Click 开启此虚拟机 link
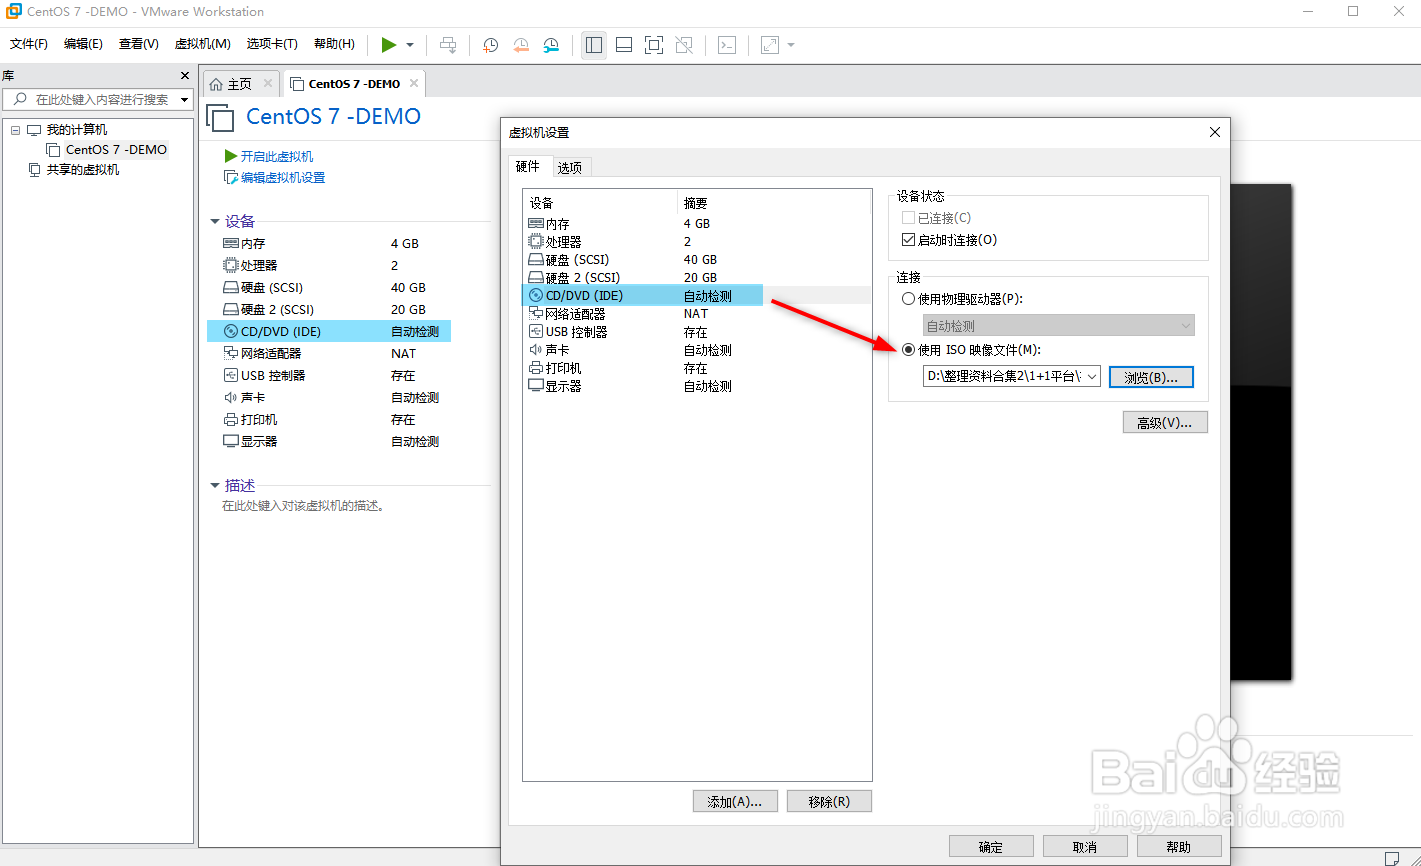This screenshot has height=866, width=1421. [276, 157]
